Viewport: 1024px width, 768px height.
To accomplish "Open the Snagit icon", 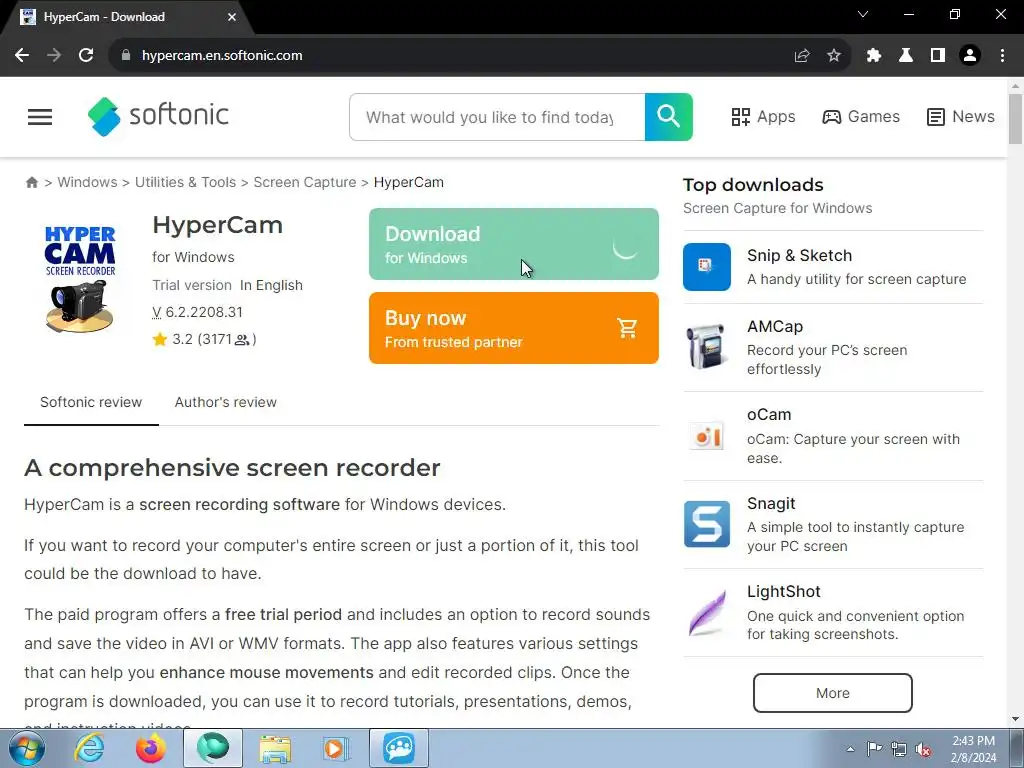I will coord(707,524).
